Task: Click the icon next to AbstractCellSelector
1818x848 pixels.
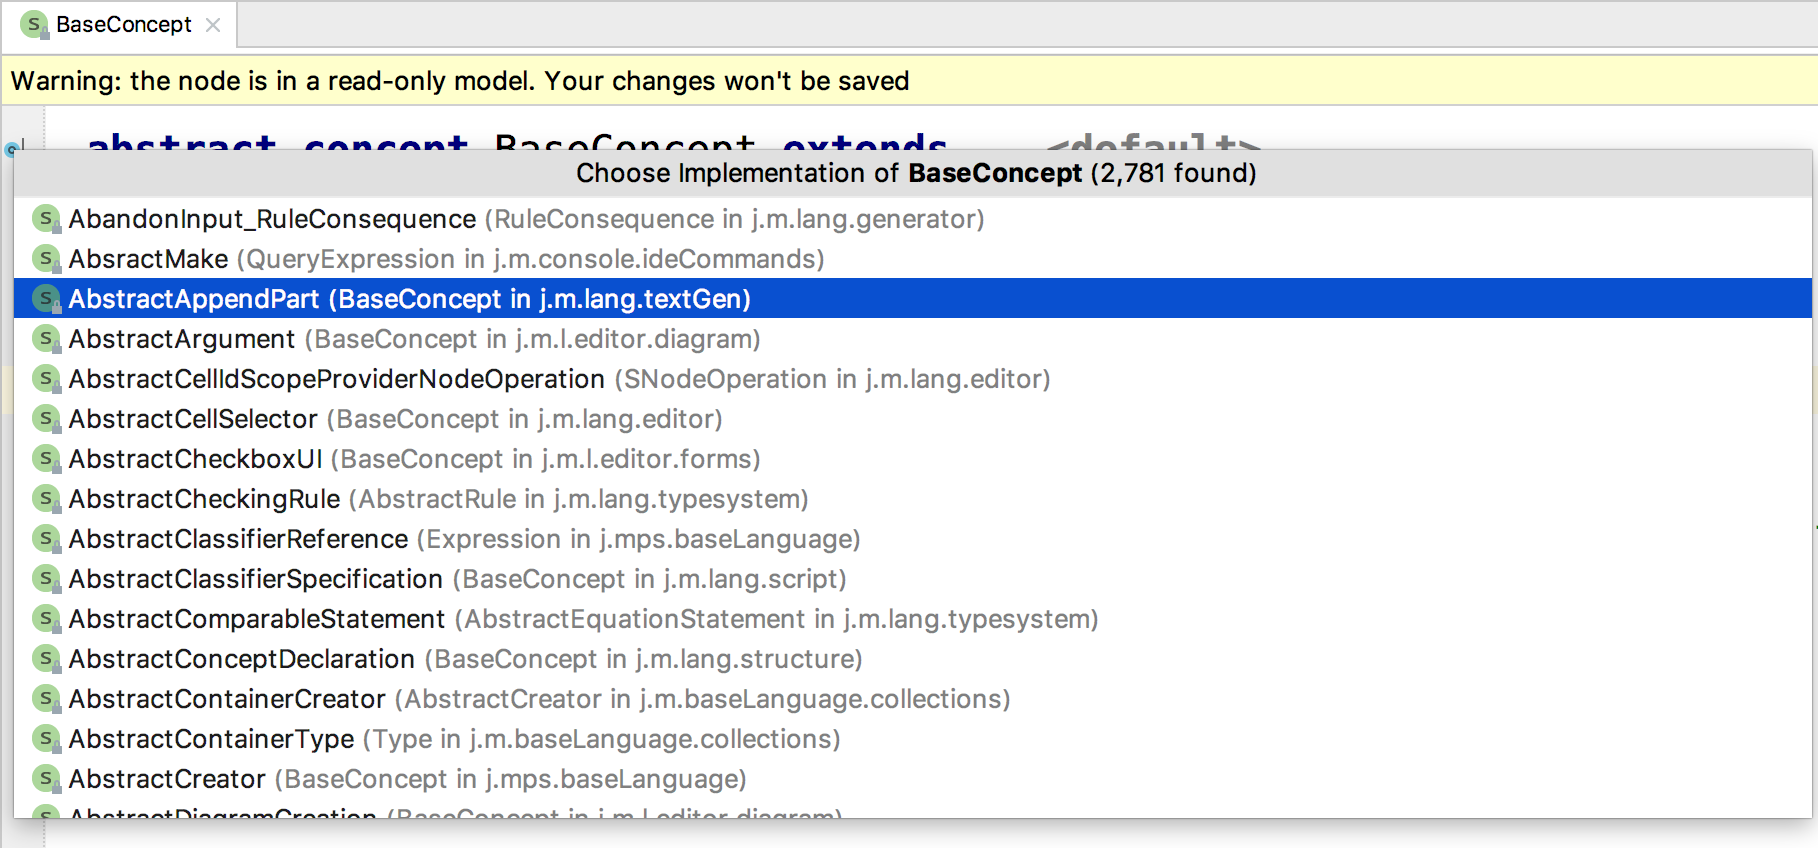Action: pyautogui.click(x=46, y=419)
